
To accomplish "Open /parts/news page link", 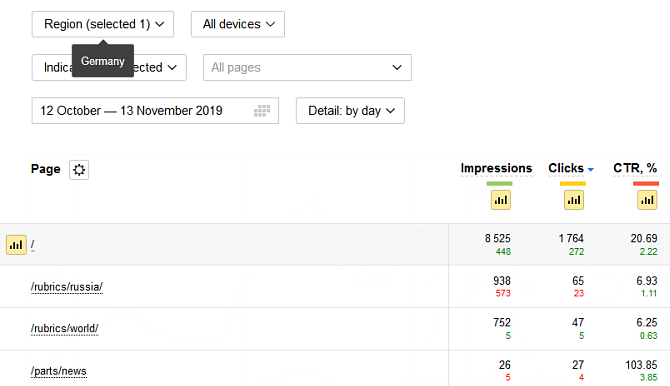I will point(59,371).
